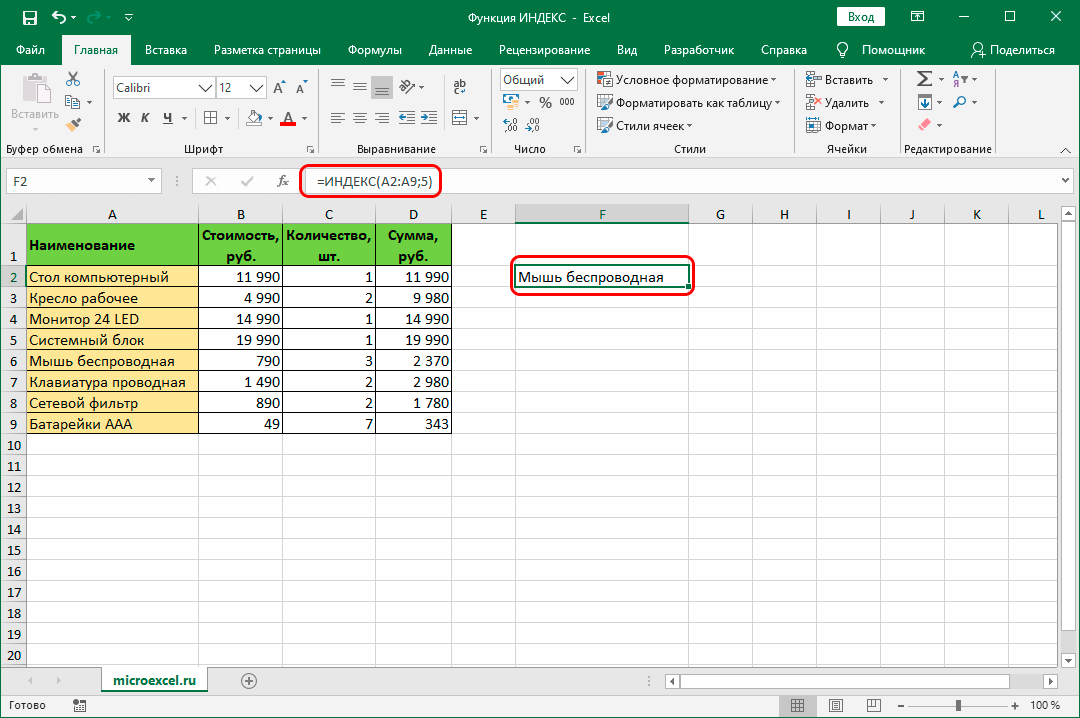Image resolution: width=1080 pixels, height=718 pixels.
Task: Expand the Общий number format dropdown
Action: point(568,80)
